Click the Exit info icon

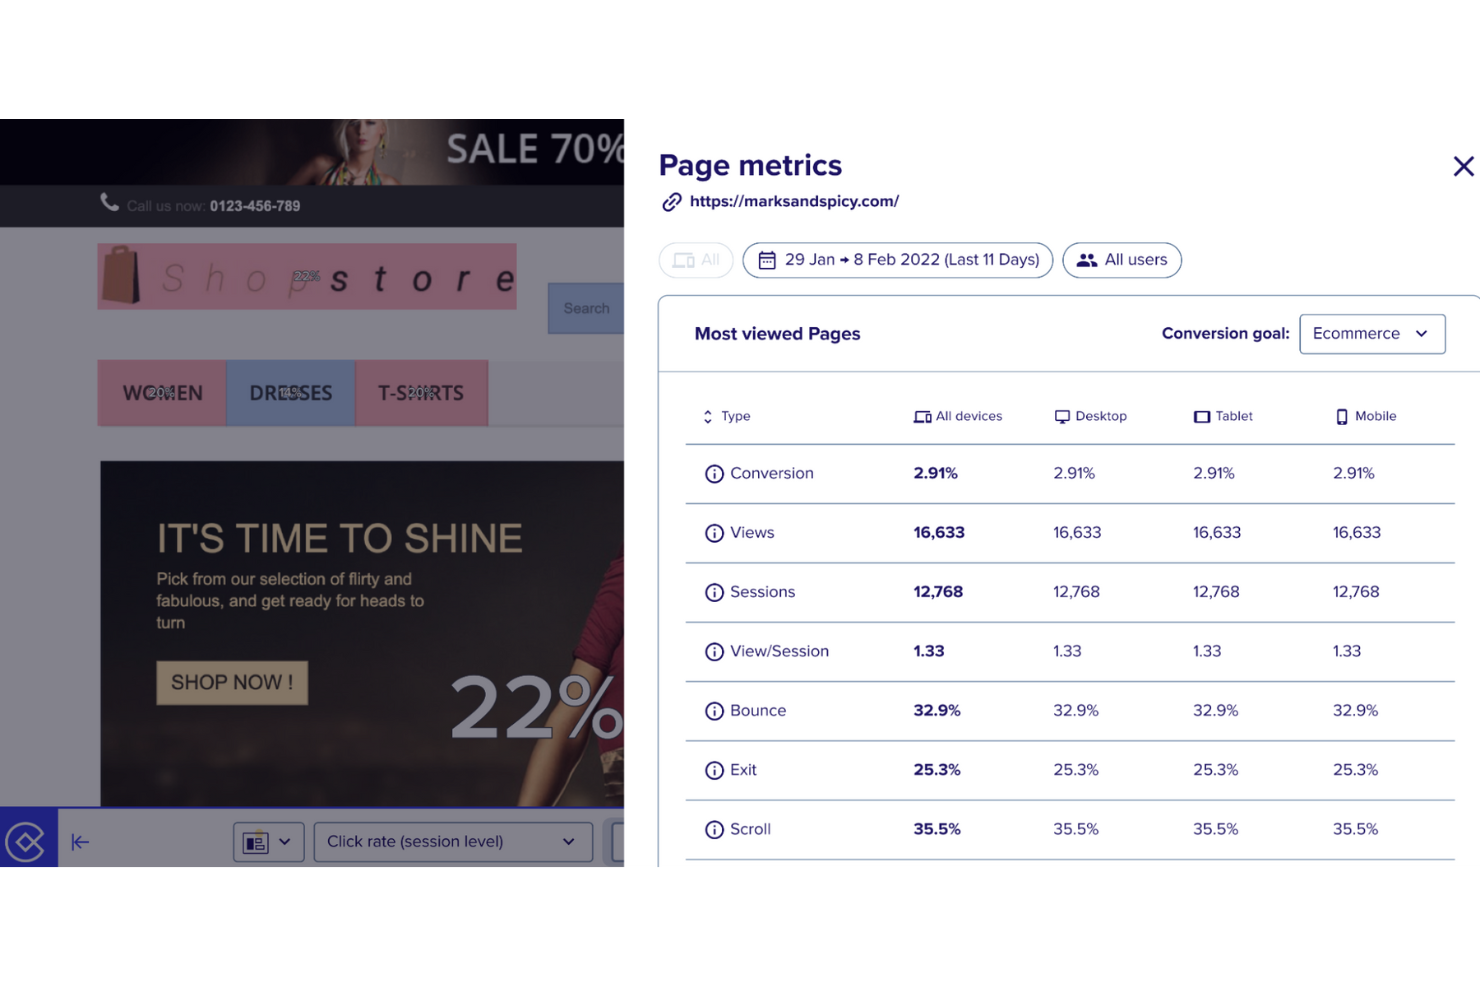click(x=714, y=770)
